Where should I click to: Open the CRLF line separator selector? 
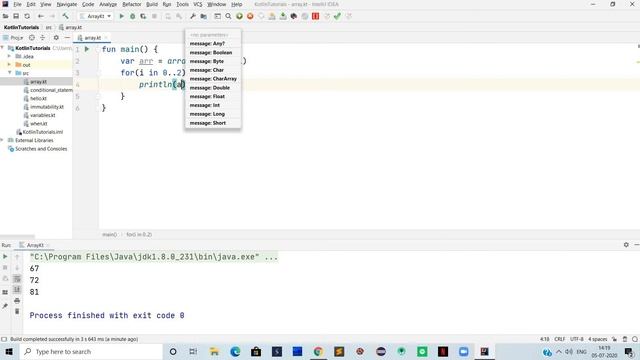pyautogui.click(x=560, y=339)
